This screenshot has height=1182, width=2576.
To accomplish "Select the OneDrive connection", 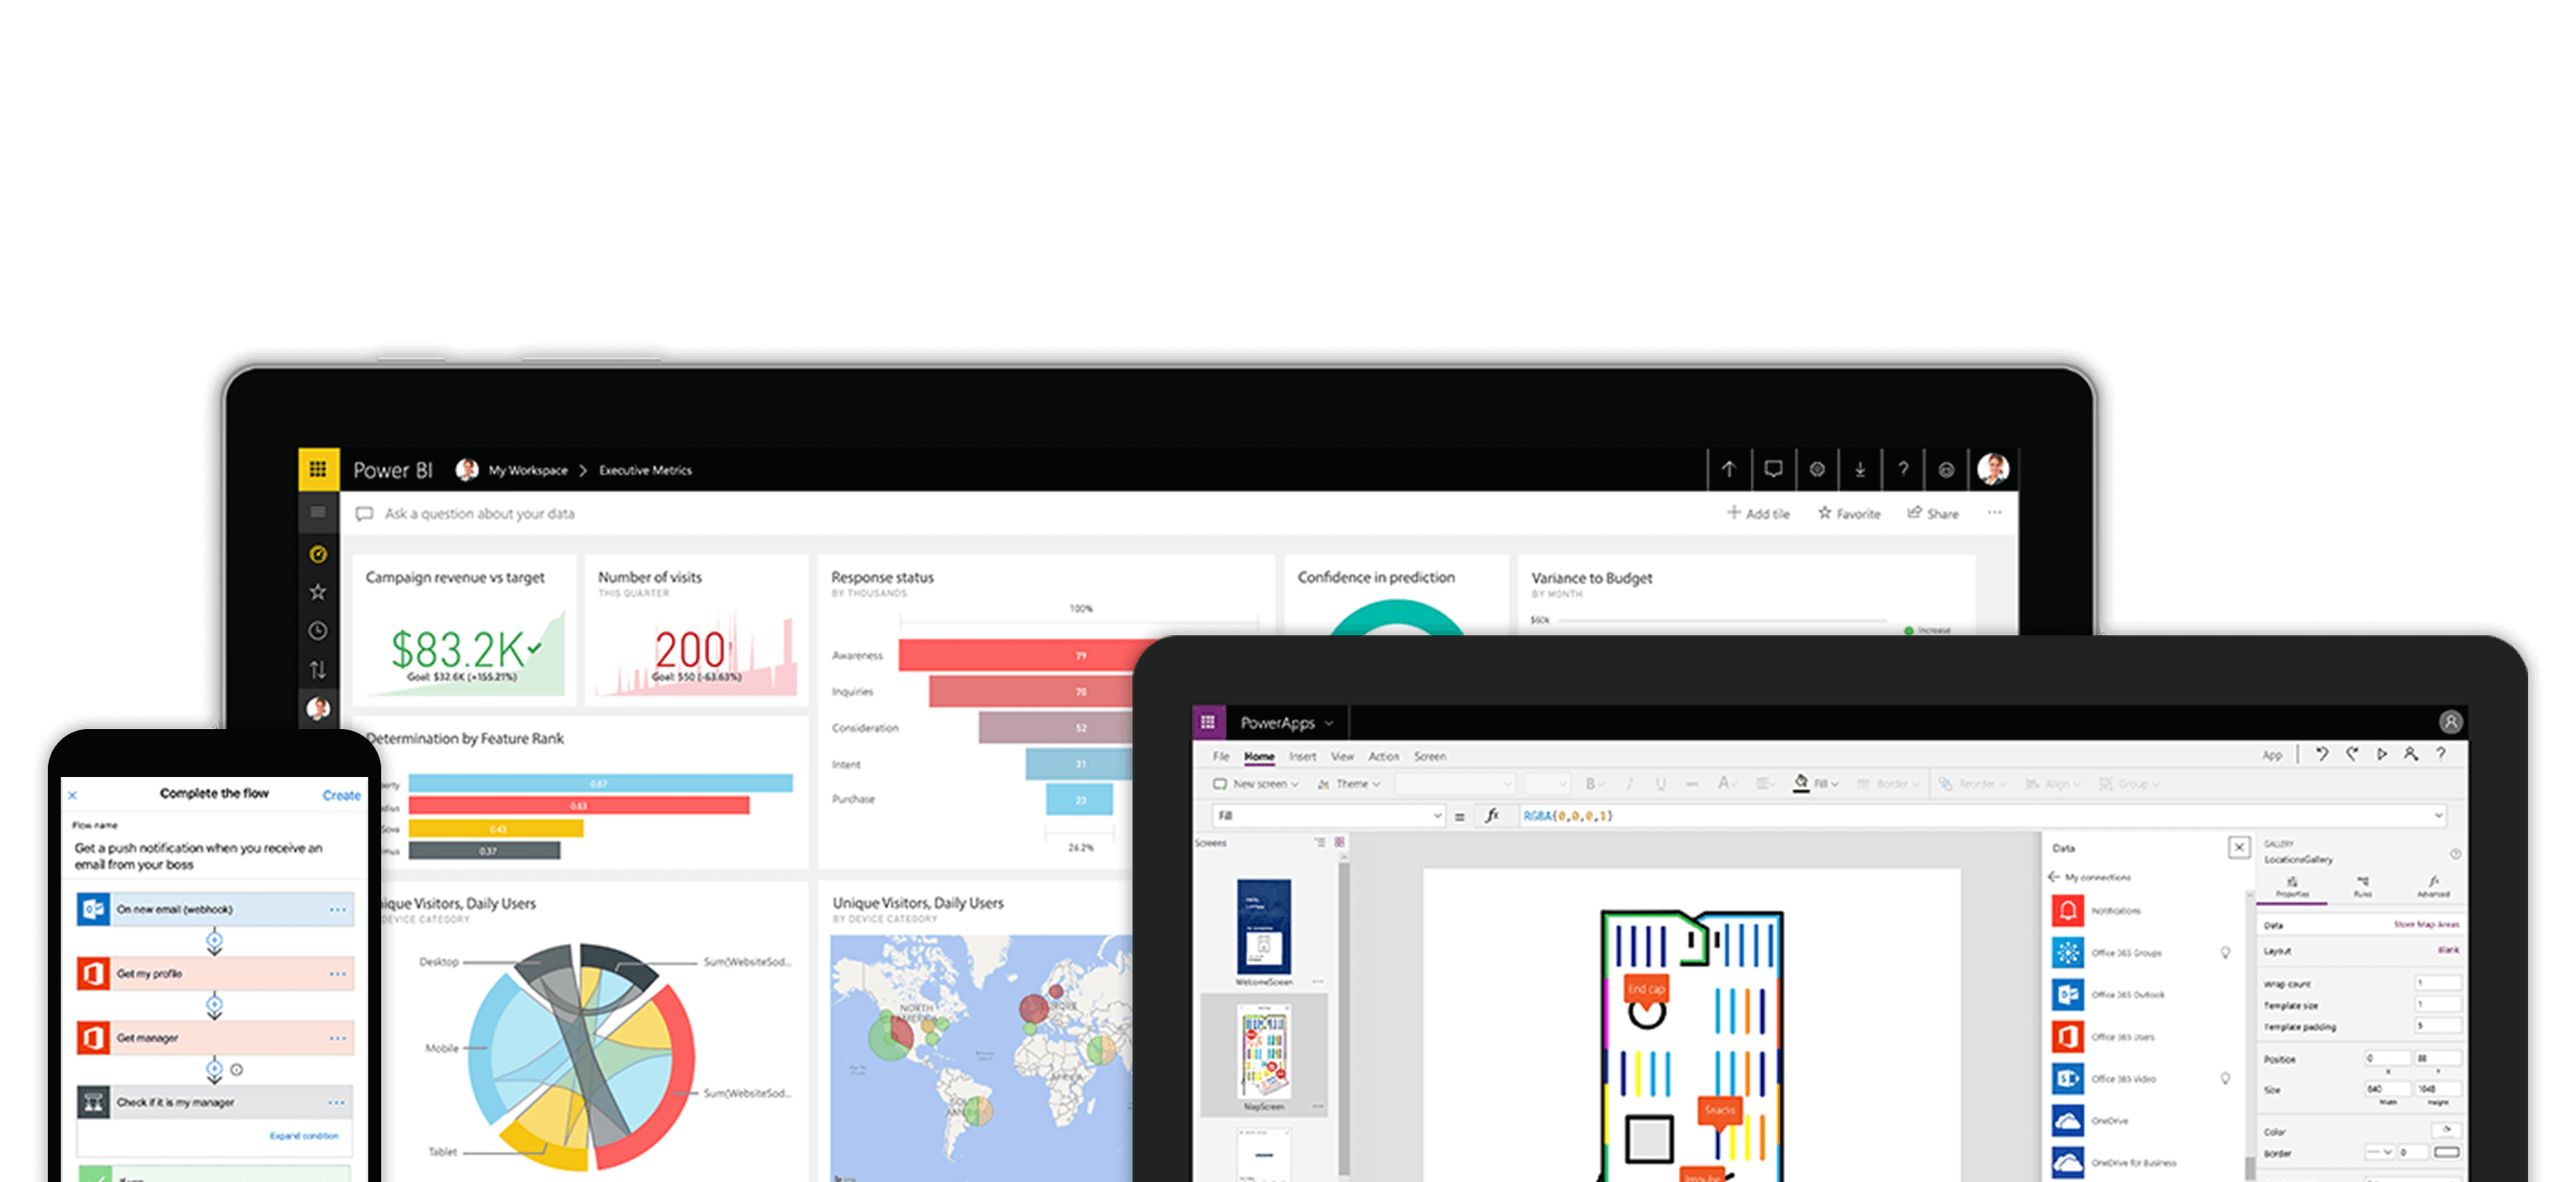I will tap(2091, 1121).
